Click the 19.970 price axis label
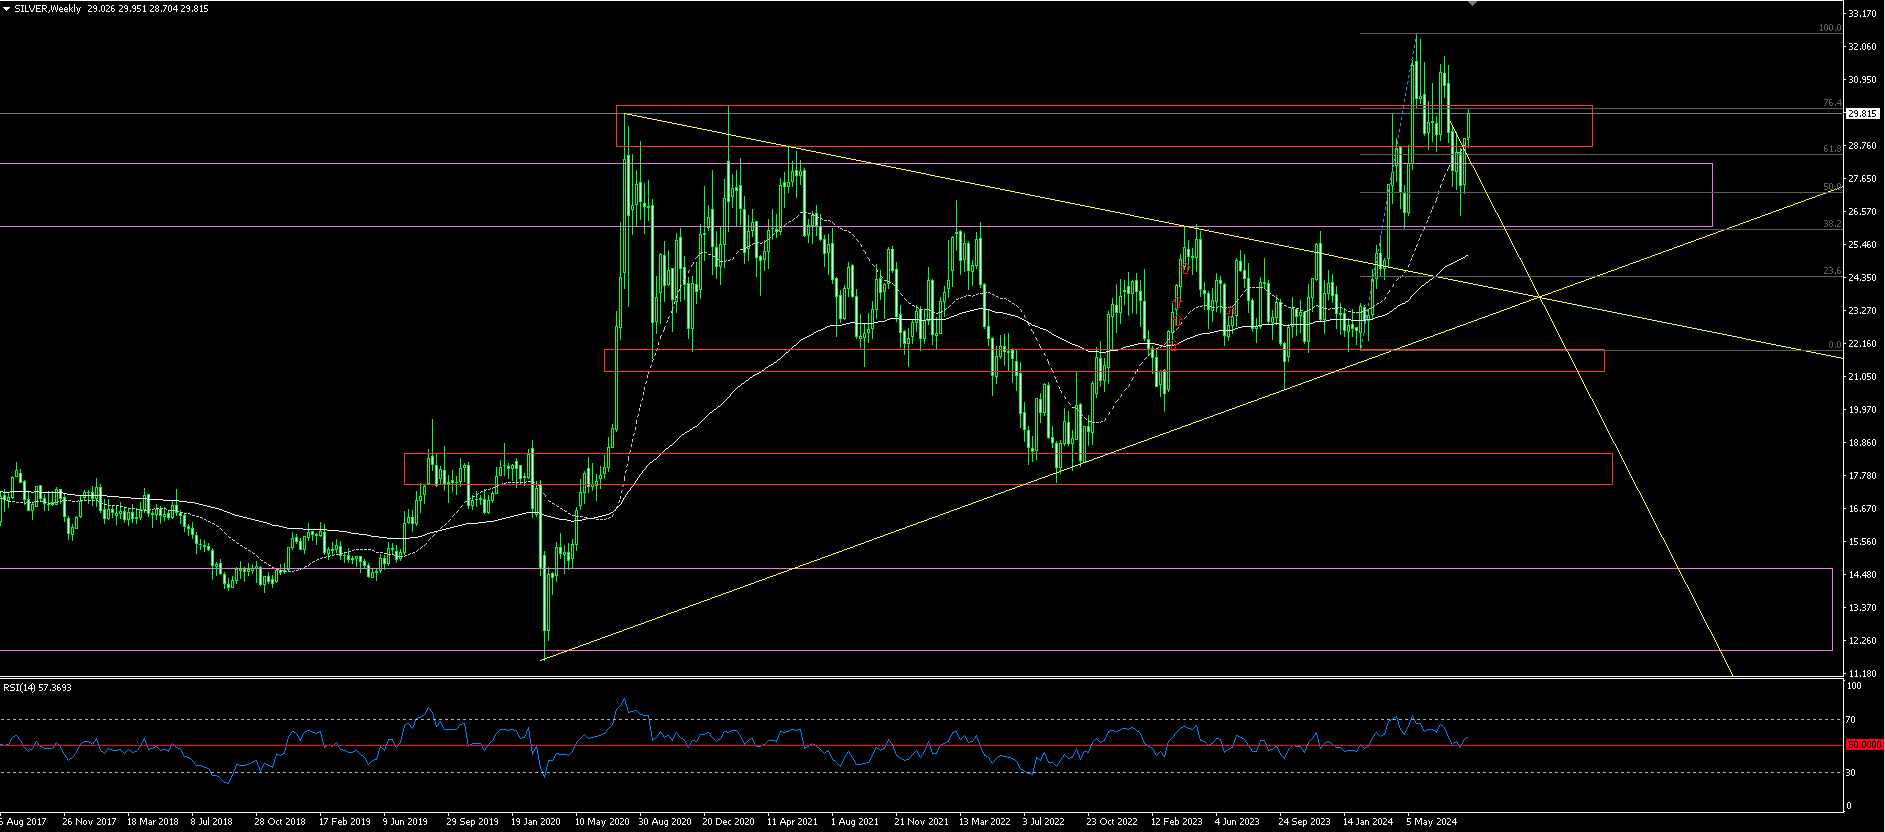Viewport: 1885px width, 832px height. click(x=1862, y=410)
